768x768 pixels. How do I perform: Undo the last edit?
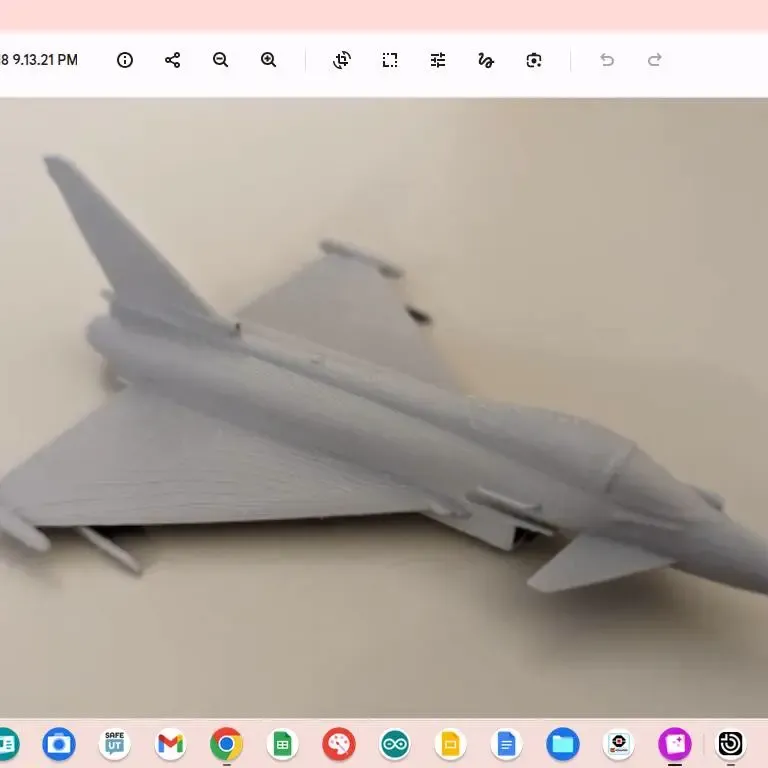coord(607,60)
